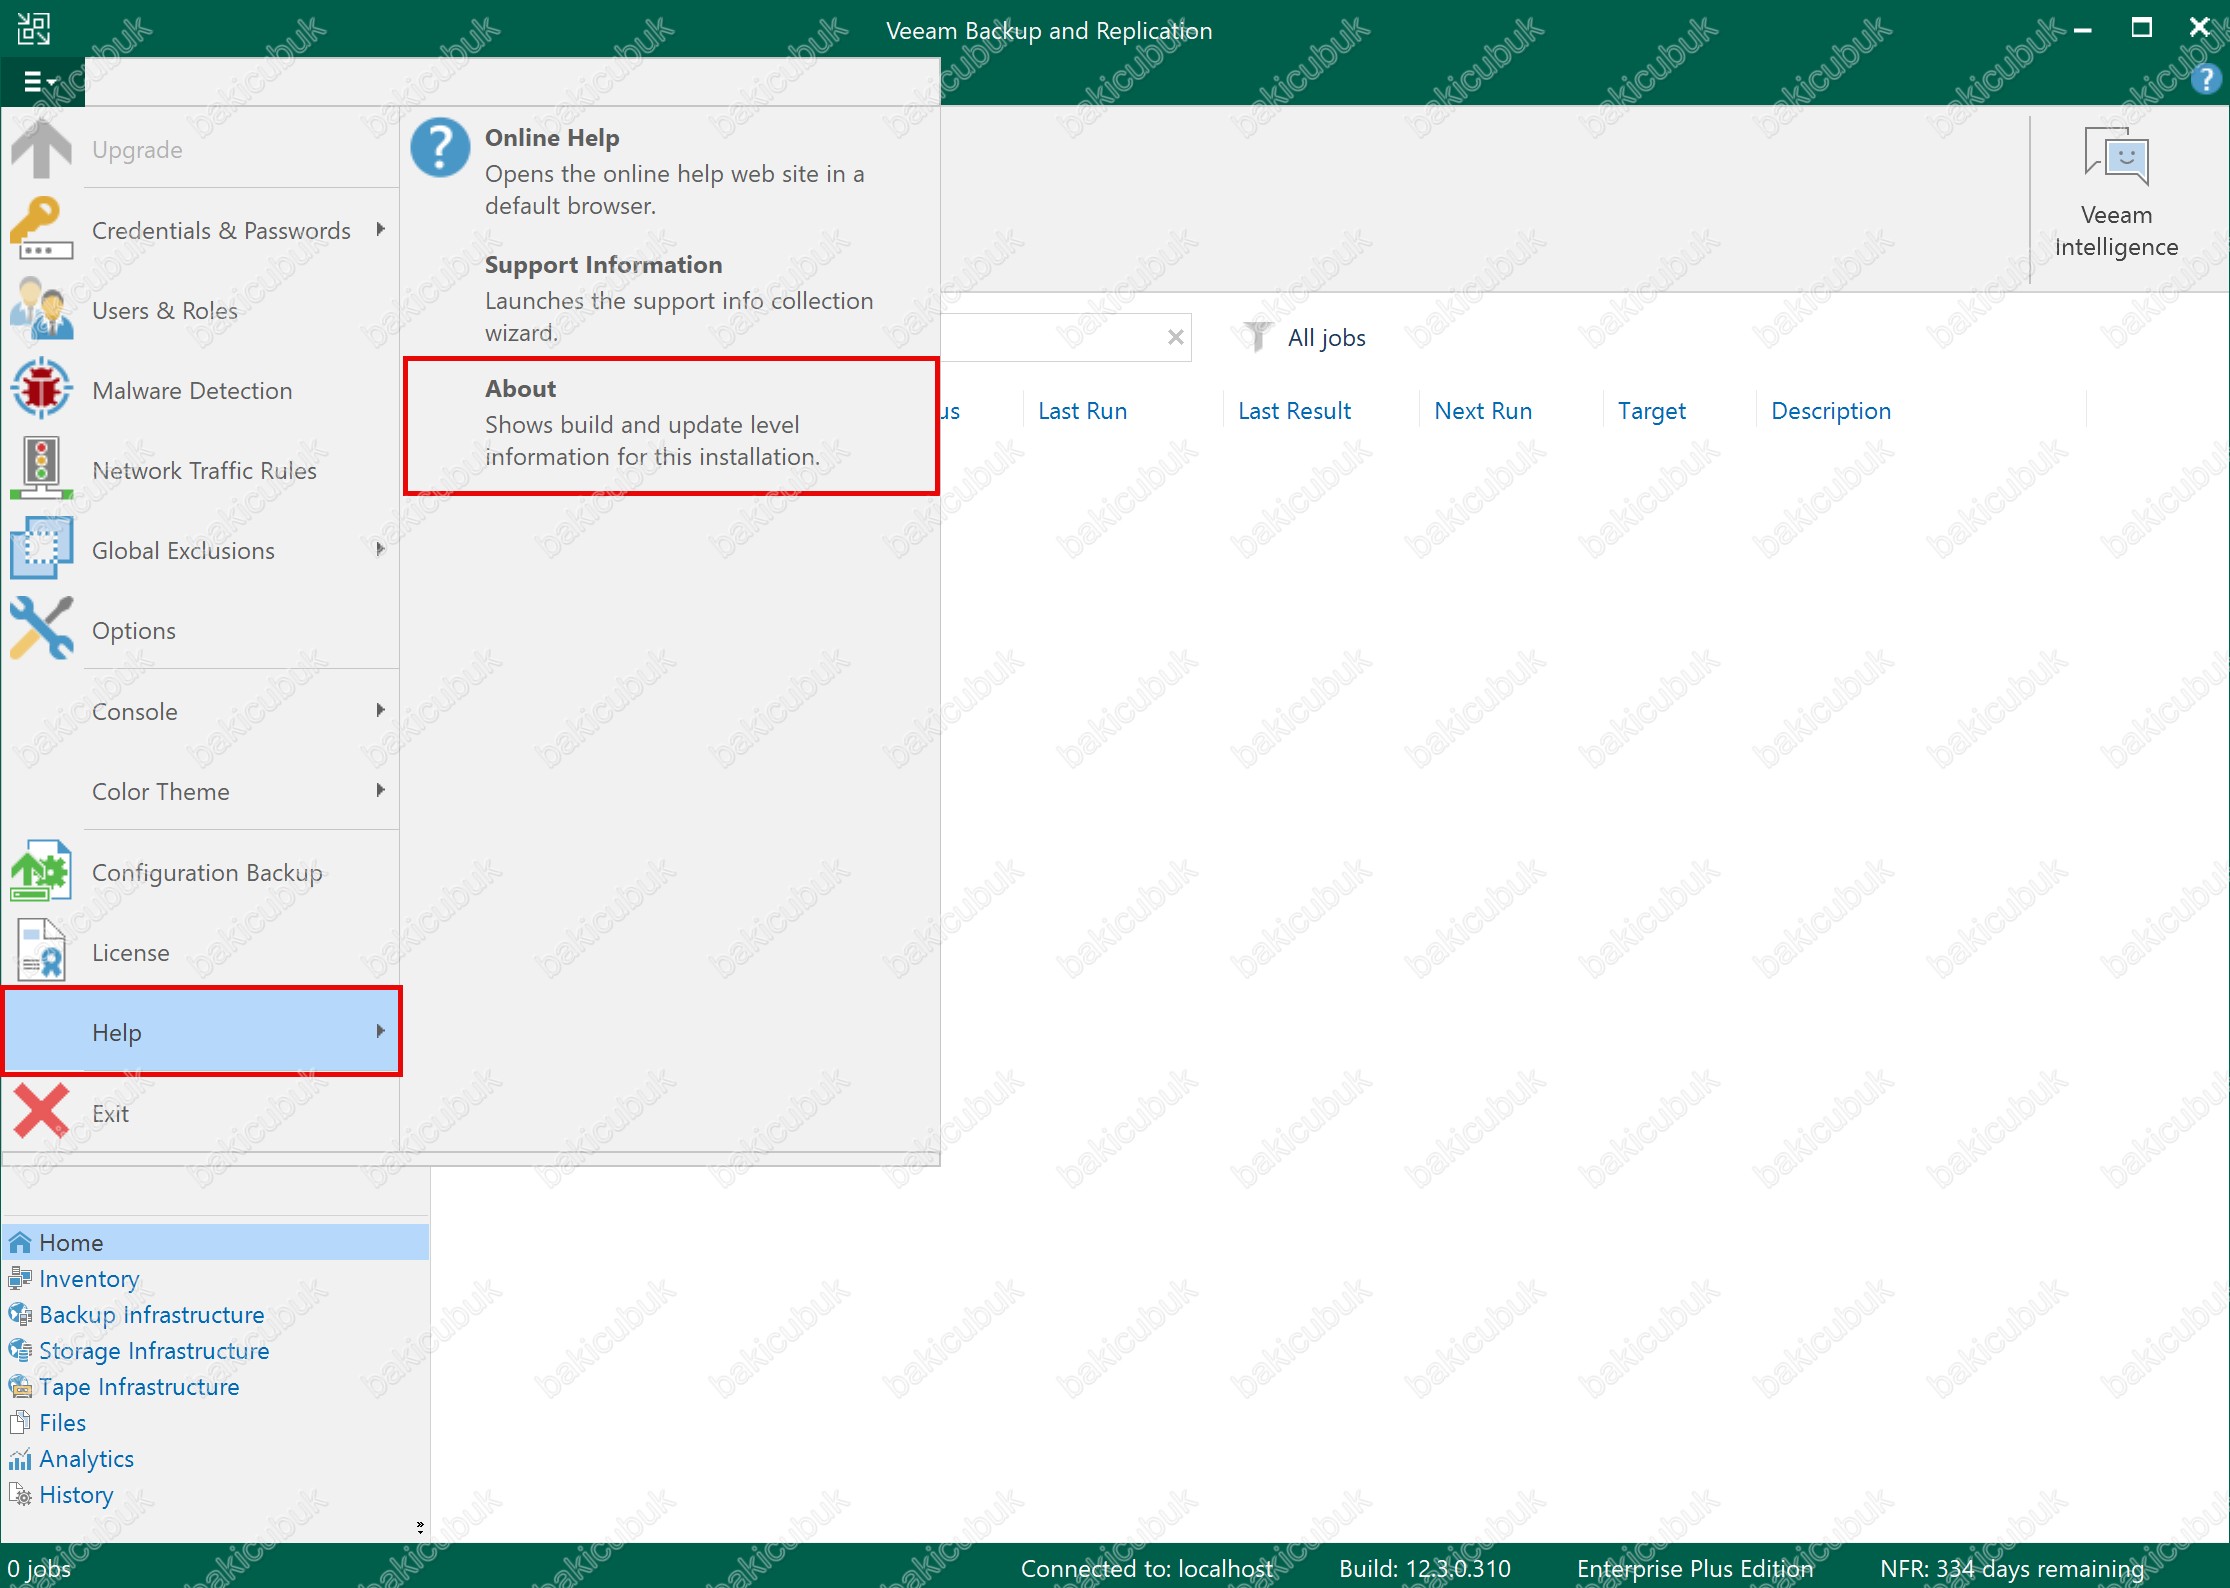The width and height of the screenshot is (2230, 1588).
Task: Launch Support Information wizard
Action: [x=671, y=298]
